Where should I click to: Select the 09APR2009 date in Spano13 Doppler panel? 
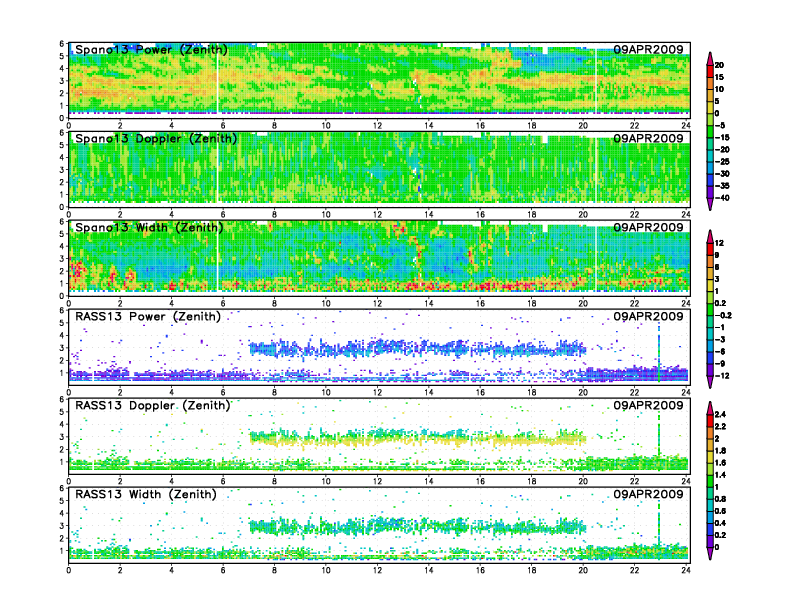(x=648, y=138)
